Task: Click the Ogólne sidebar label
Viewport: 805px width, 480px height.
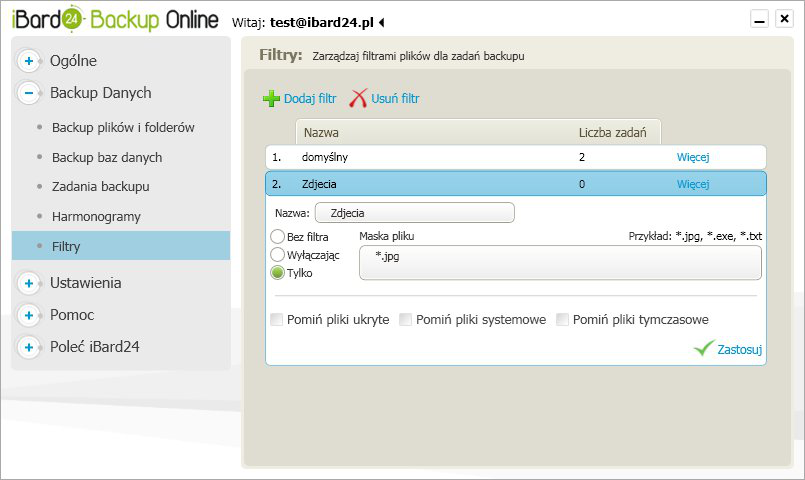Action: (73, 61)
